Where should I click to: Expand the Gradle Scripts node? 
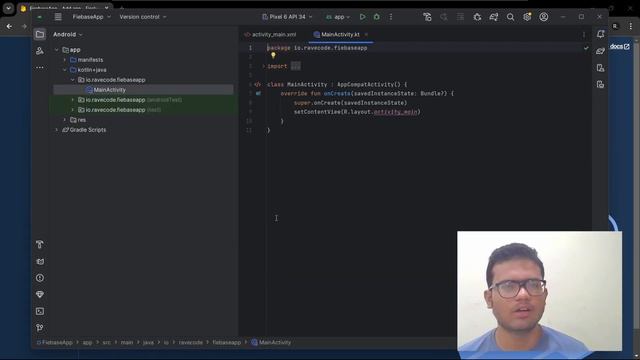[x=57, y=130]
